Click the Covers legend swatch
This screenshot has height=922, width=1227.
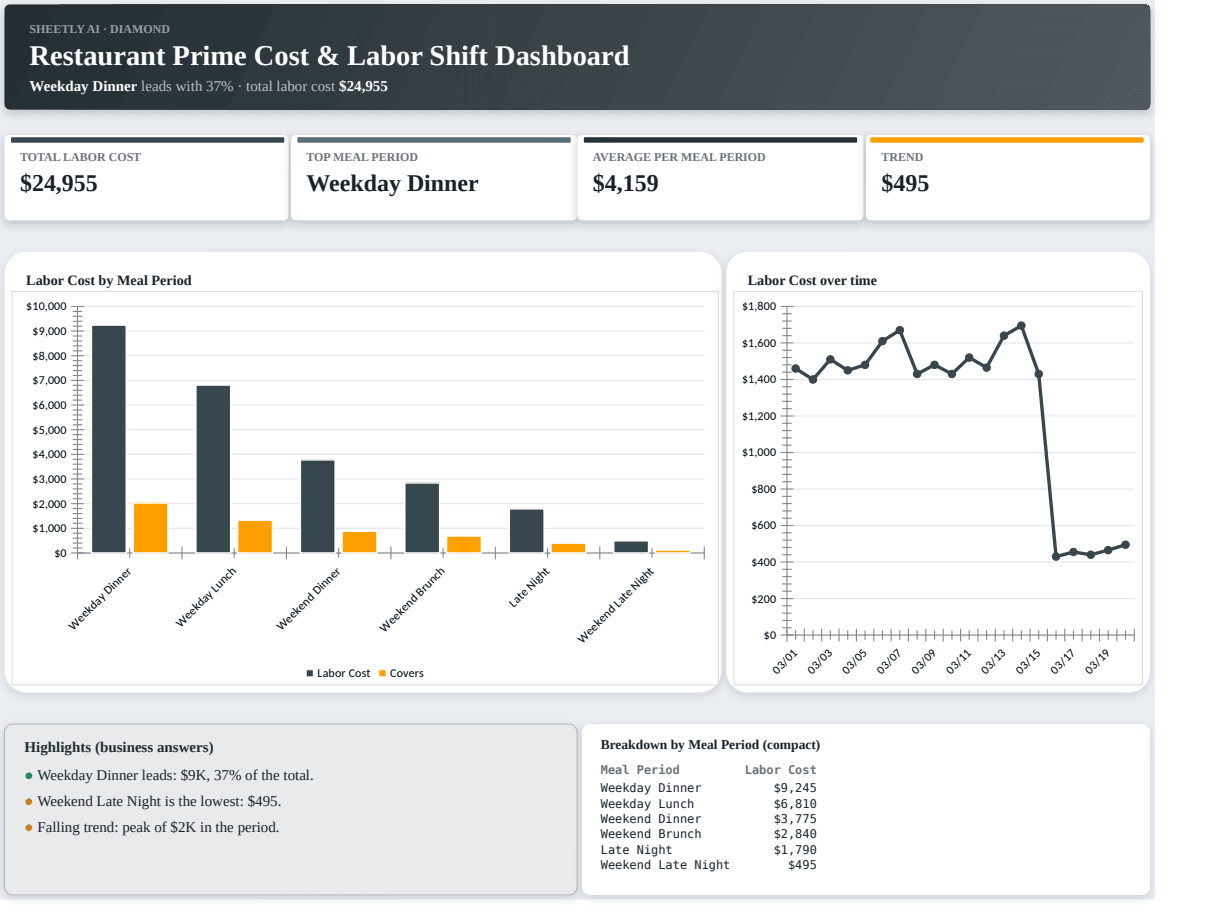pos(382,674)
